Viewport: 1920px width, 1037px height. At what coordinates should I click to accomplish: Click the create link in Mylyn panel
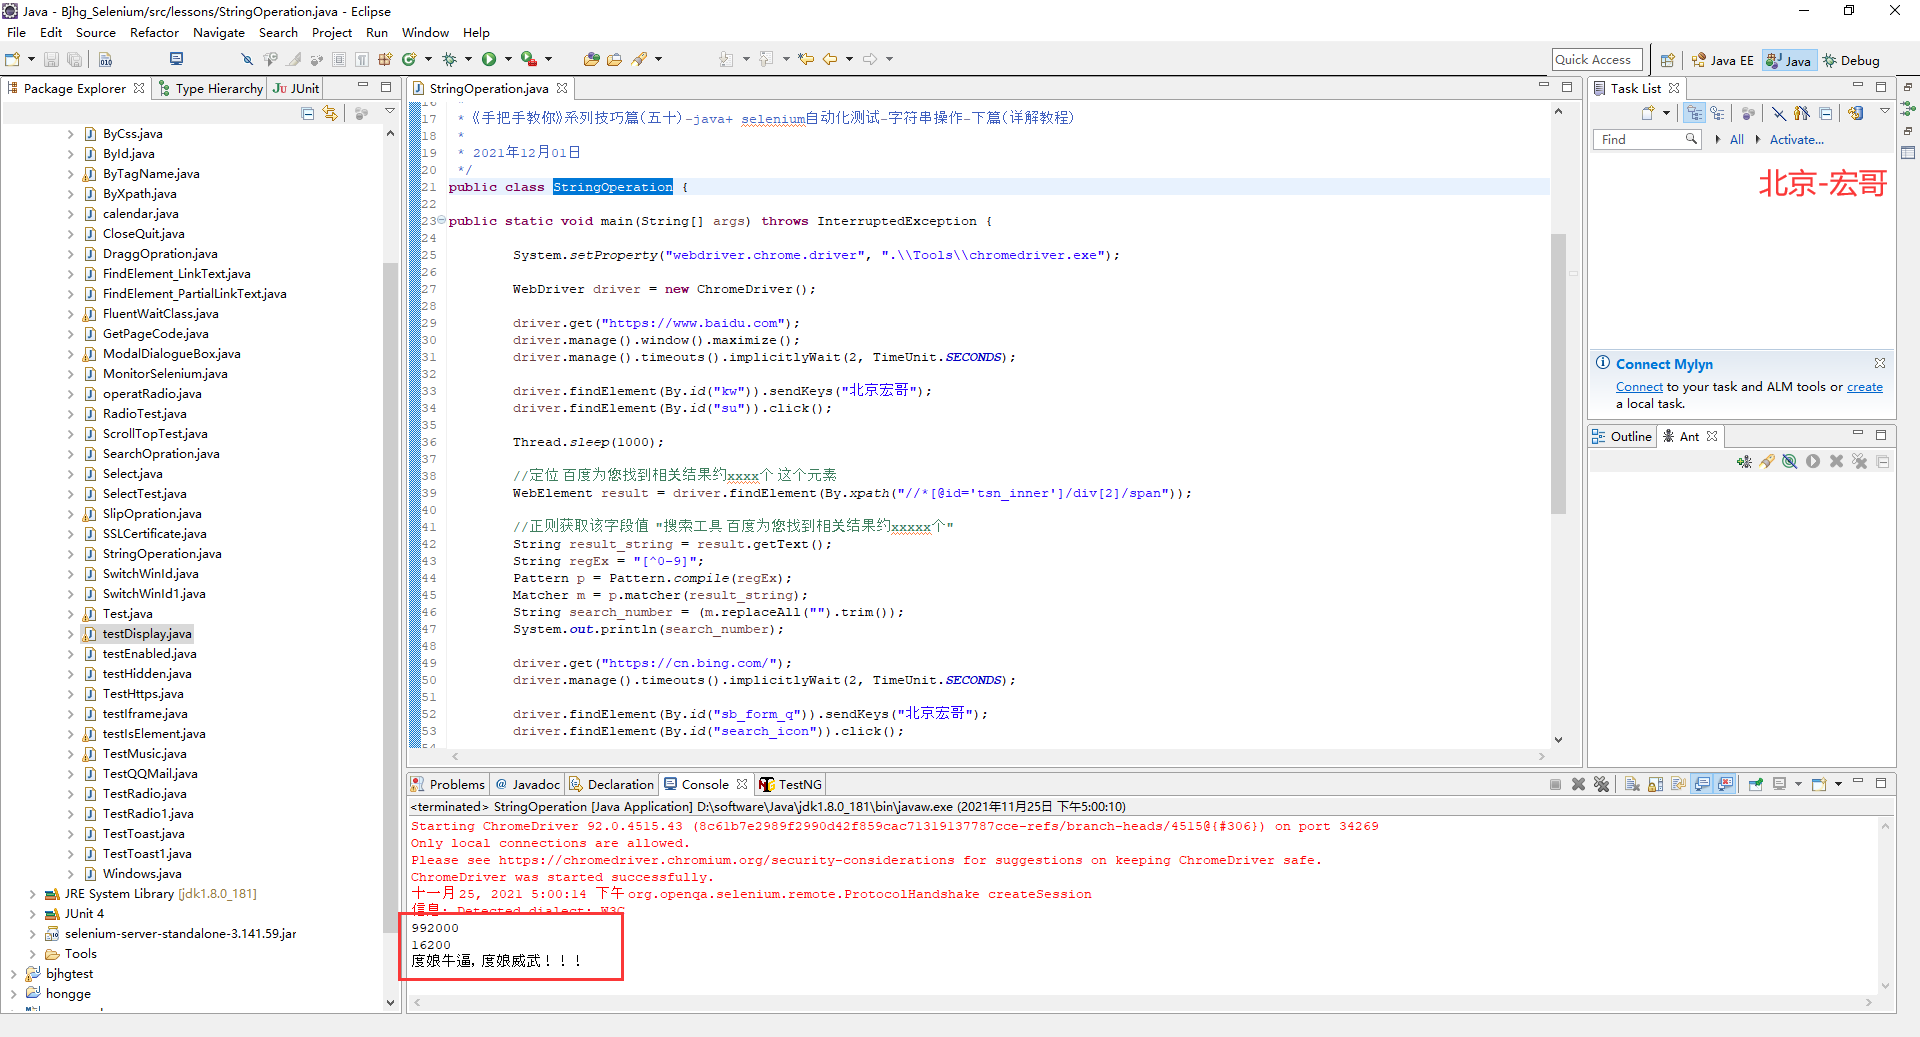pos(1864,387)
